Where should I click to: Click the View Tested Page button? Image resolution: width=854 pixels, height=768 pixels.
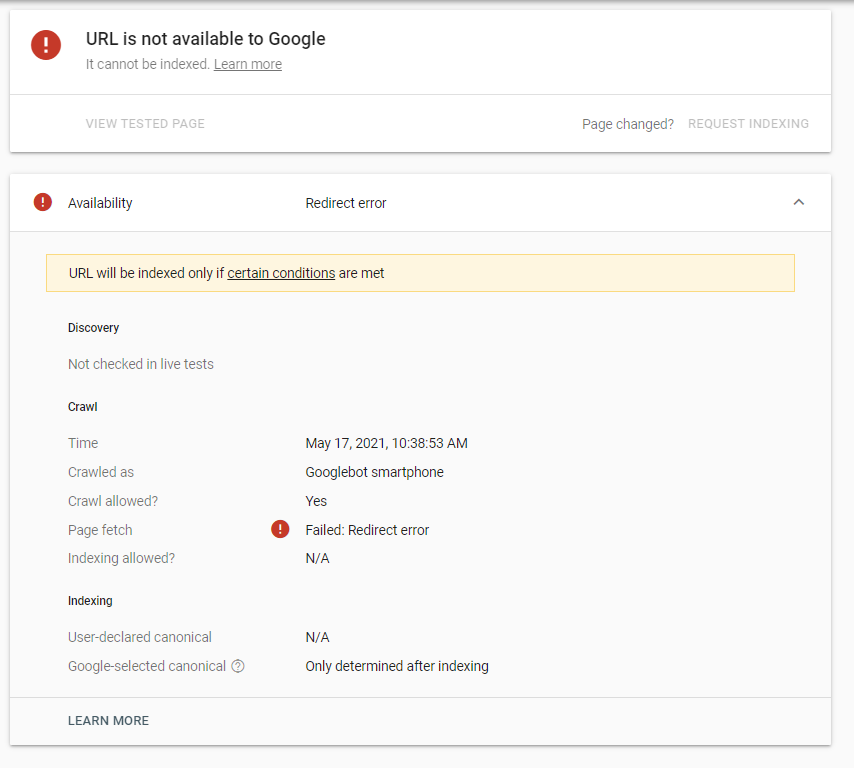(145, 124)
